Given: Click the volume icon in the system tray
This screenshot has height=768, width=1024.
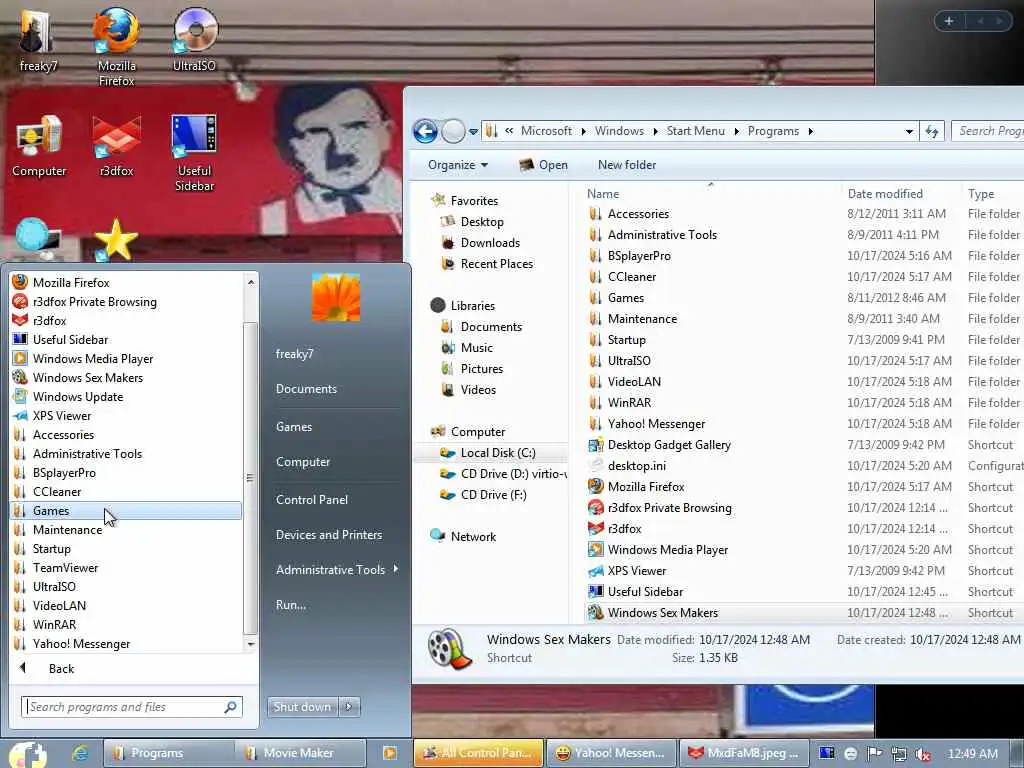Looking at the screenshot, I should (922, 754).
